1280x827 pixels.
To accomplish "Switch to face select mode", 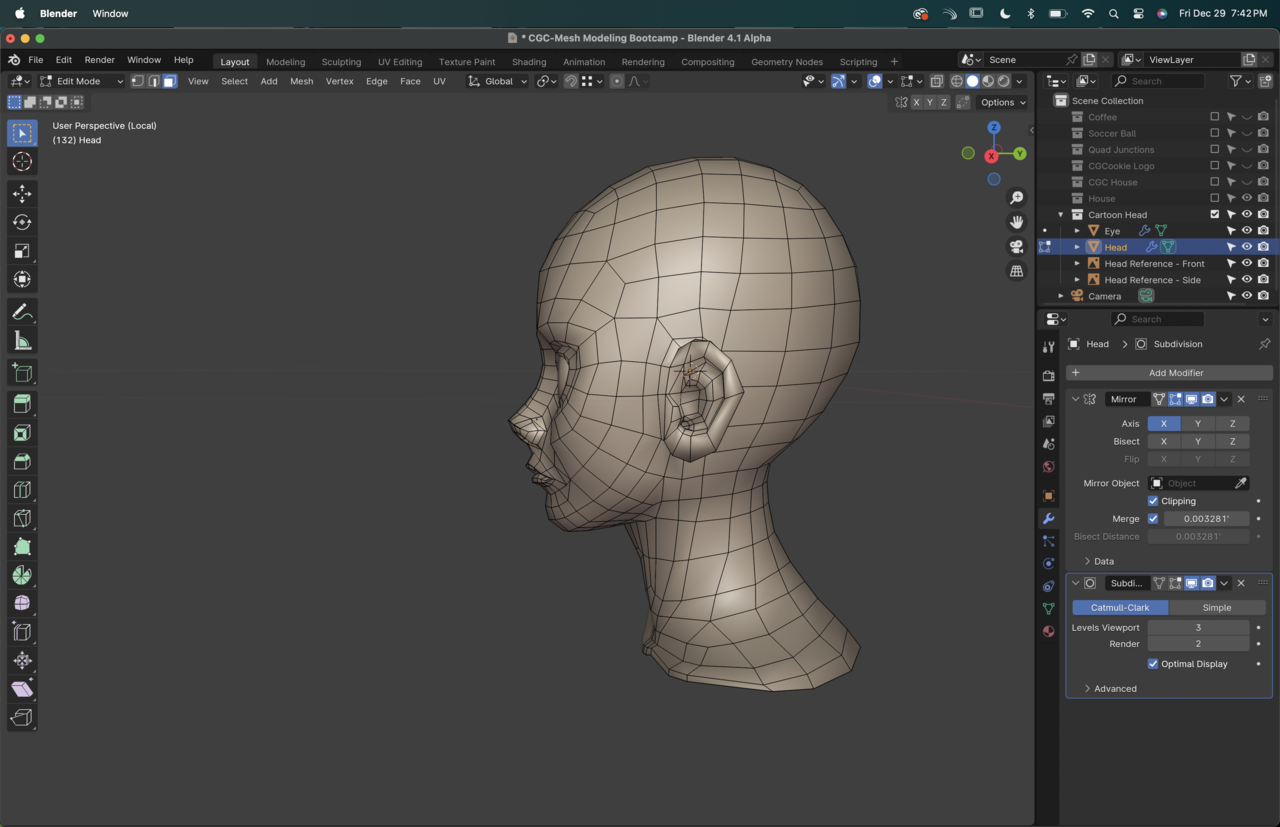I will (x=170, y=81).
